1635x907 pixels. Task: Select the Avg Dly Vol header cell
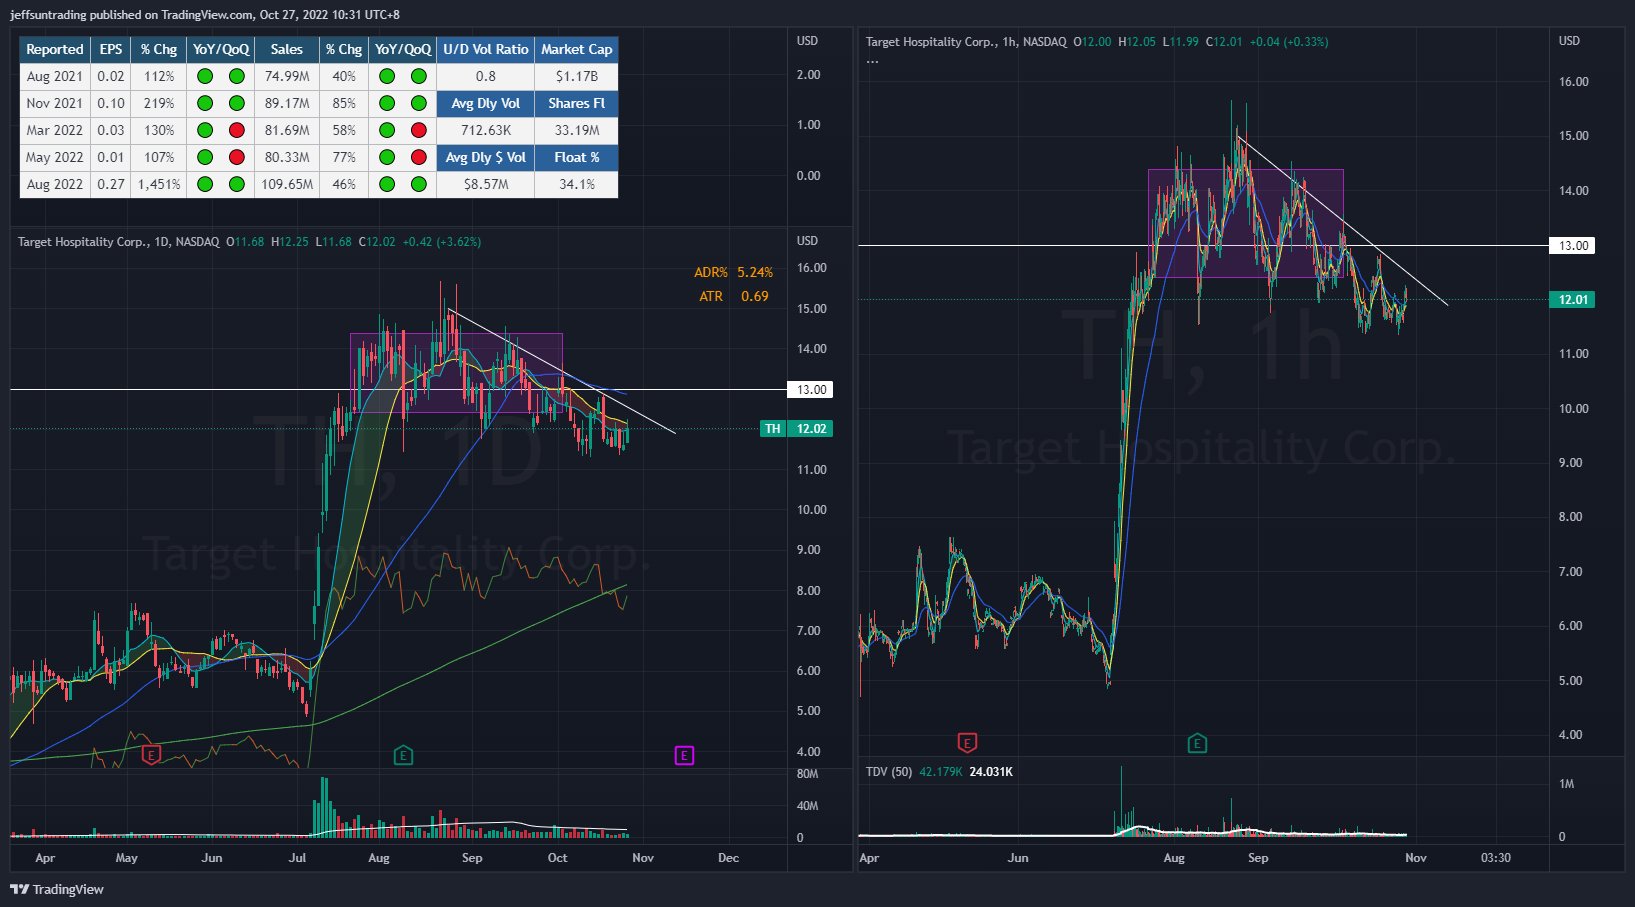(485, 103)
